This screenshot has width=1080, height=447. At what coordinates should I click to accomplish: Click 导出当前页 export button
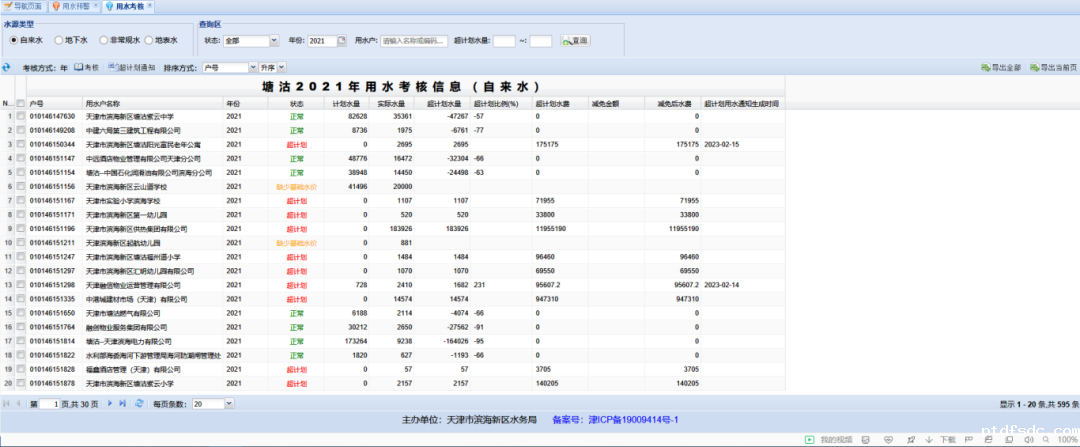tap(1054, 68)
